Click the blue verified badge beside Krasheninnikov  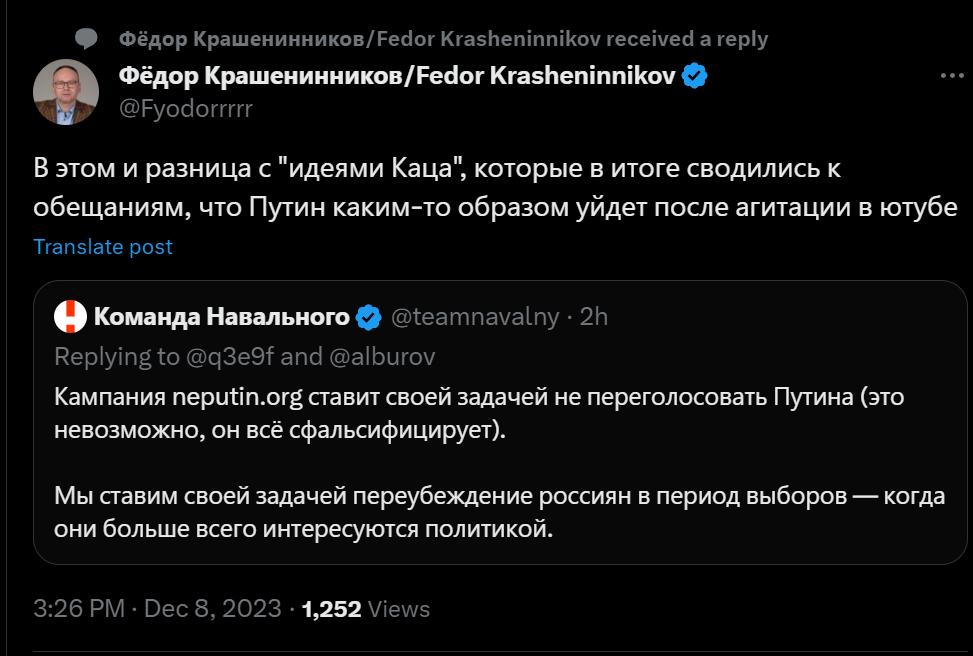(x=694, y=76)
